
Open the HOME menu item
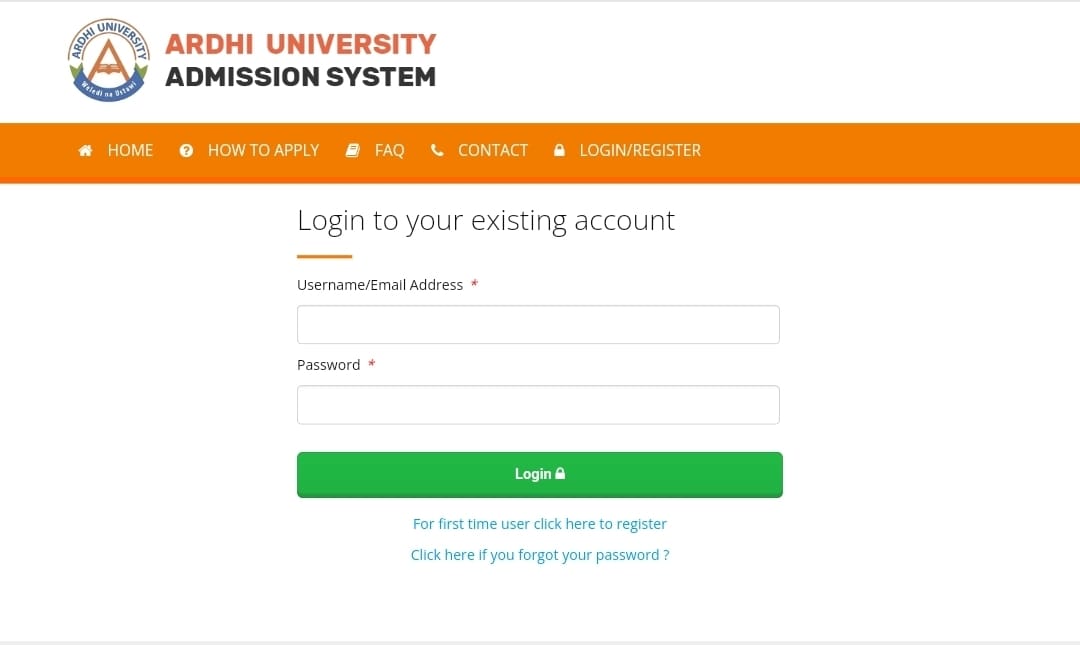pyautogui.click(x=130, y=150)
